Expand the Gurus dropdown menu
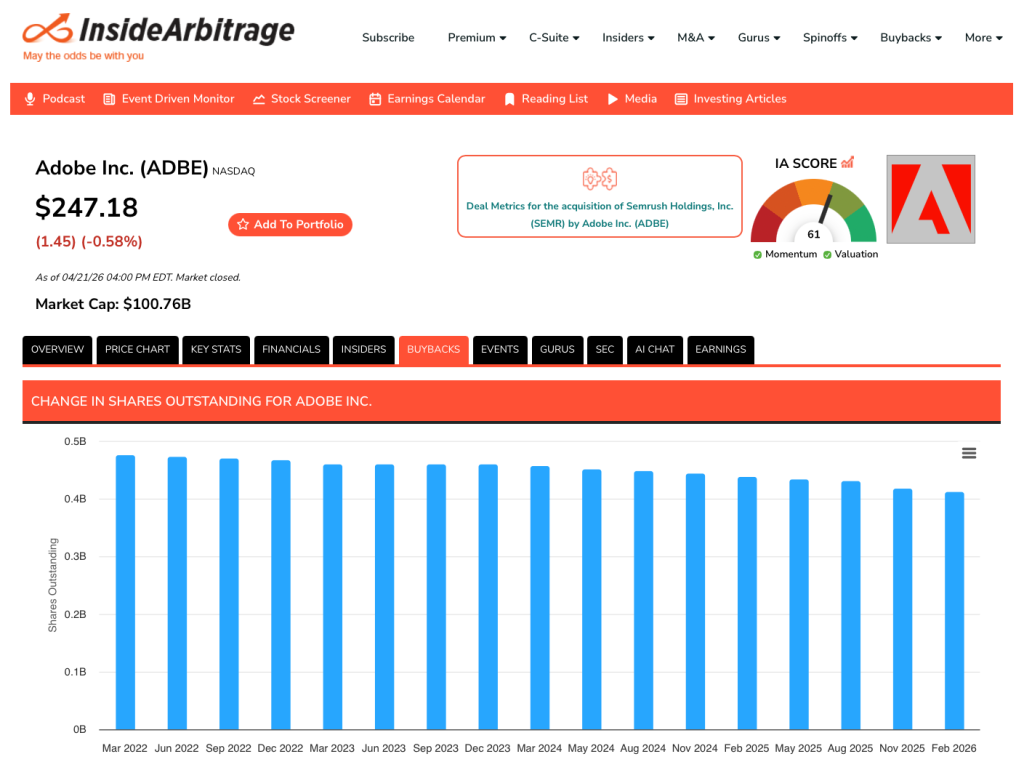This screenshot has width=1024, height=762. (x=759, y=38)
